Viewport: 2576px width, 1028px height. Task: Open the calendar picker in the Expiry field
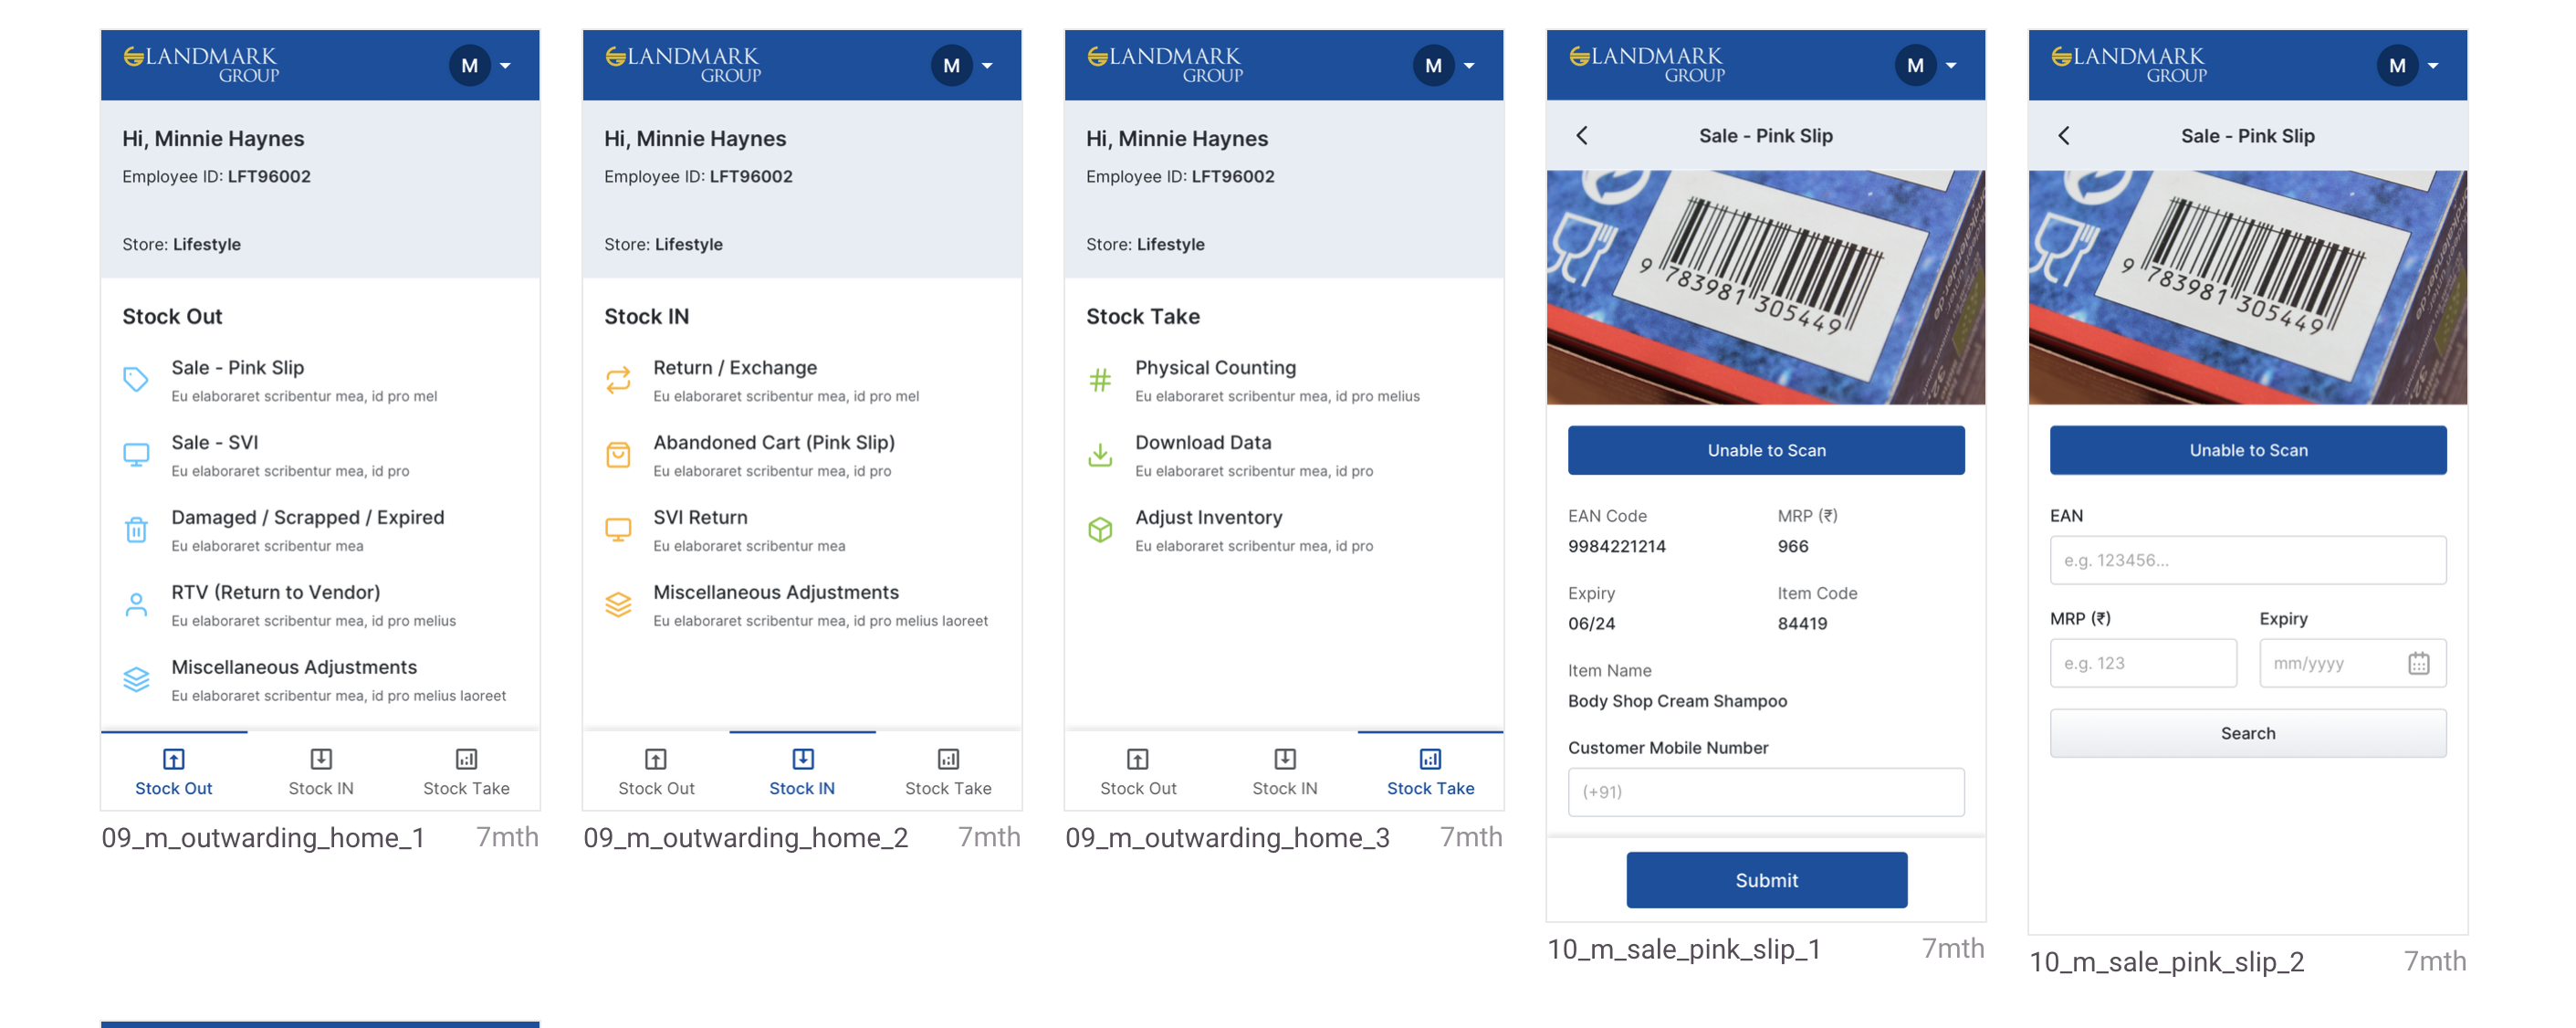(2418, 662)
